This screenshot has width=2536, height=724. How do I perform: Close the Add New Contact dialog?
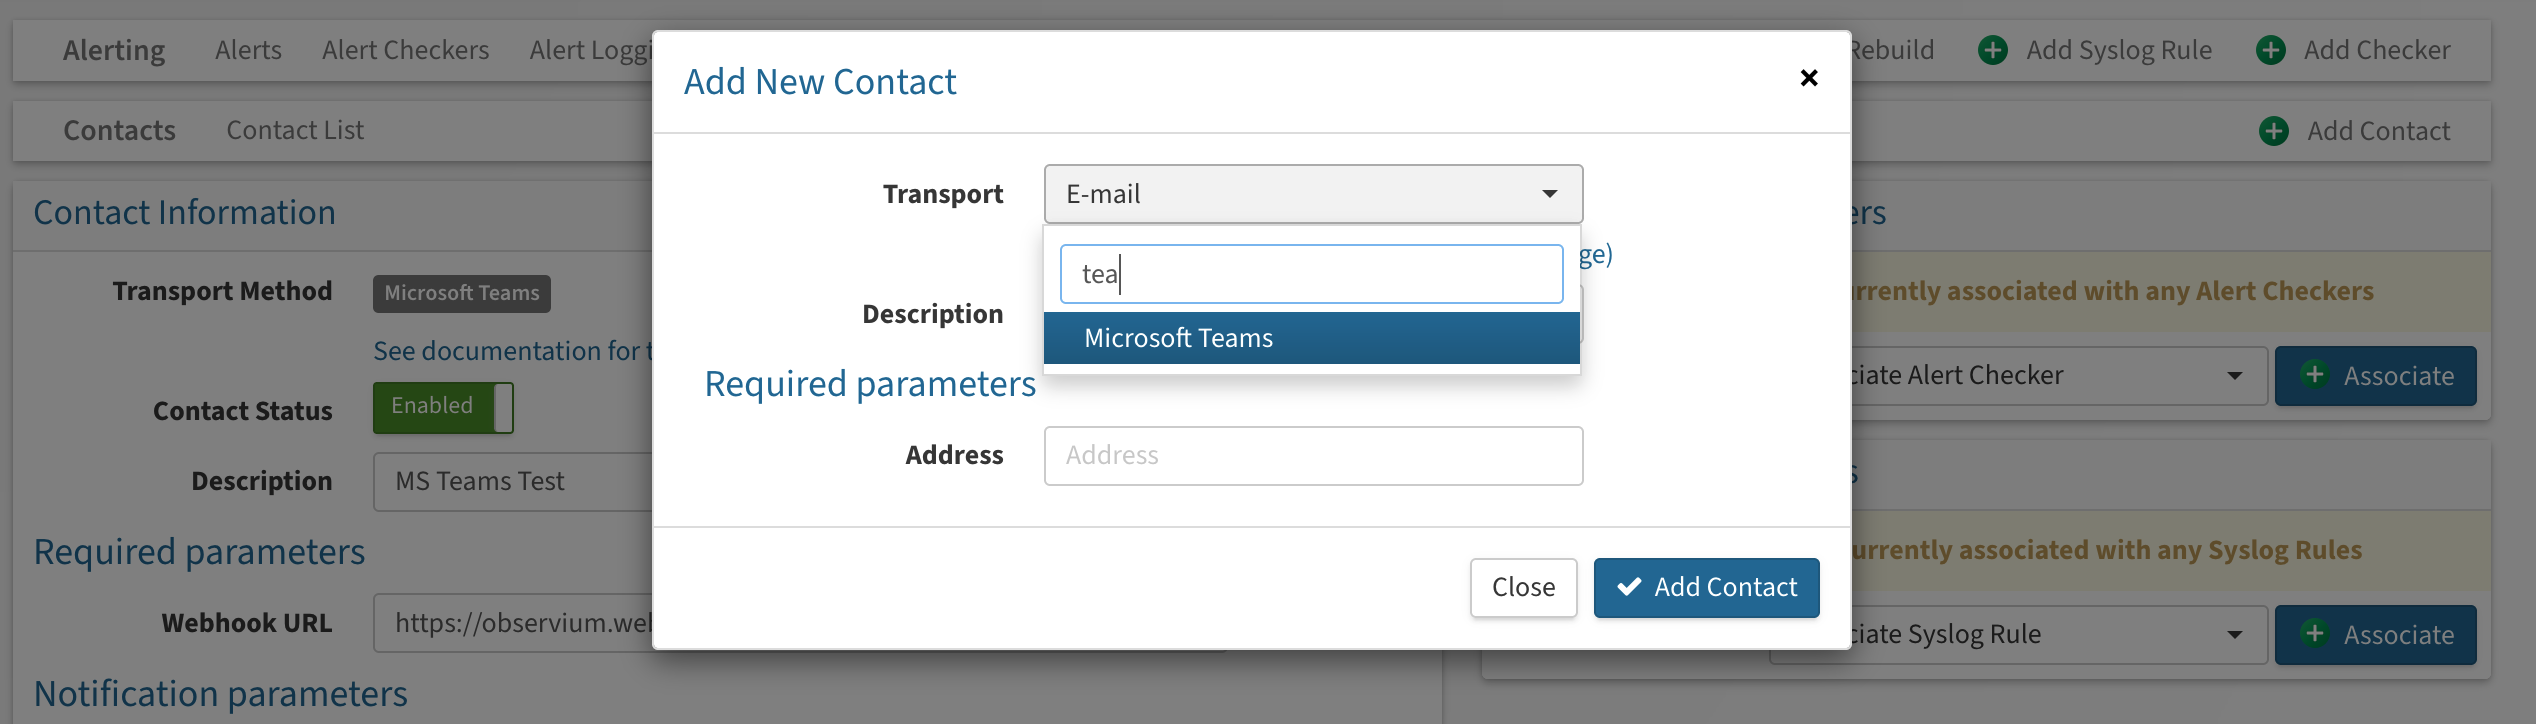click(1808, 78)
